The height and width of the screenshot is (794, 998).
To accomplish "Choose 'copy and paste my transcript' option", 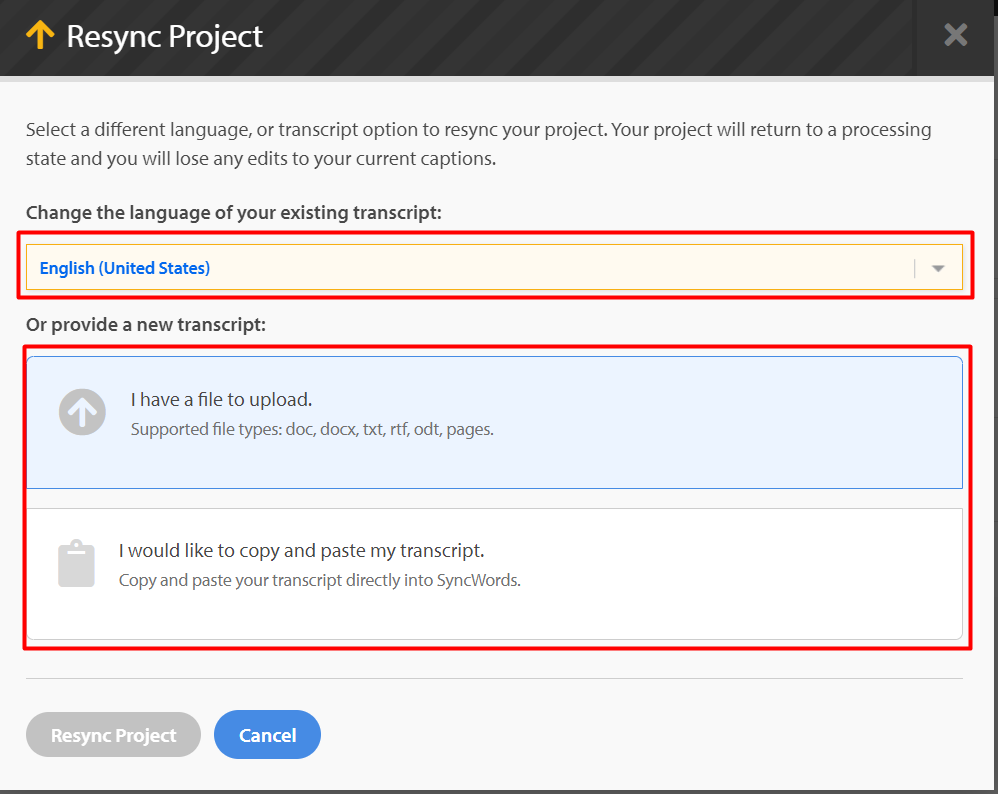I will click(494, 573).
